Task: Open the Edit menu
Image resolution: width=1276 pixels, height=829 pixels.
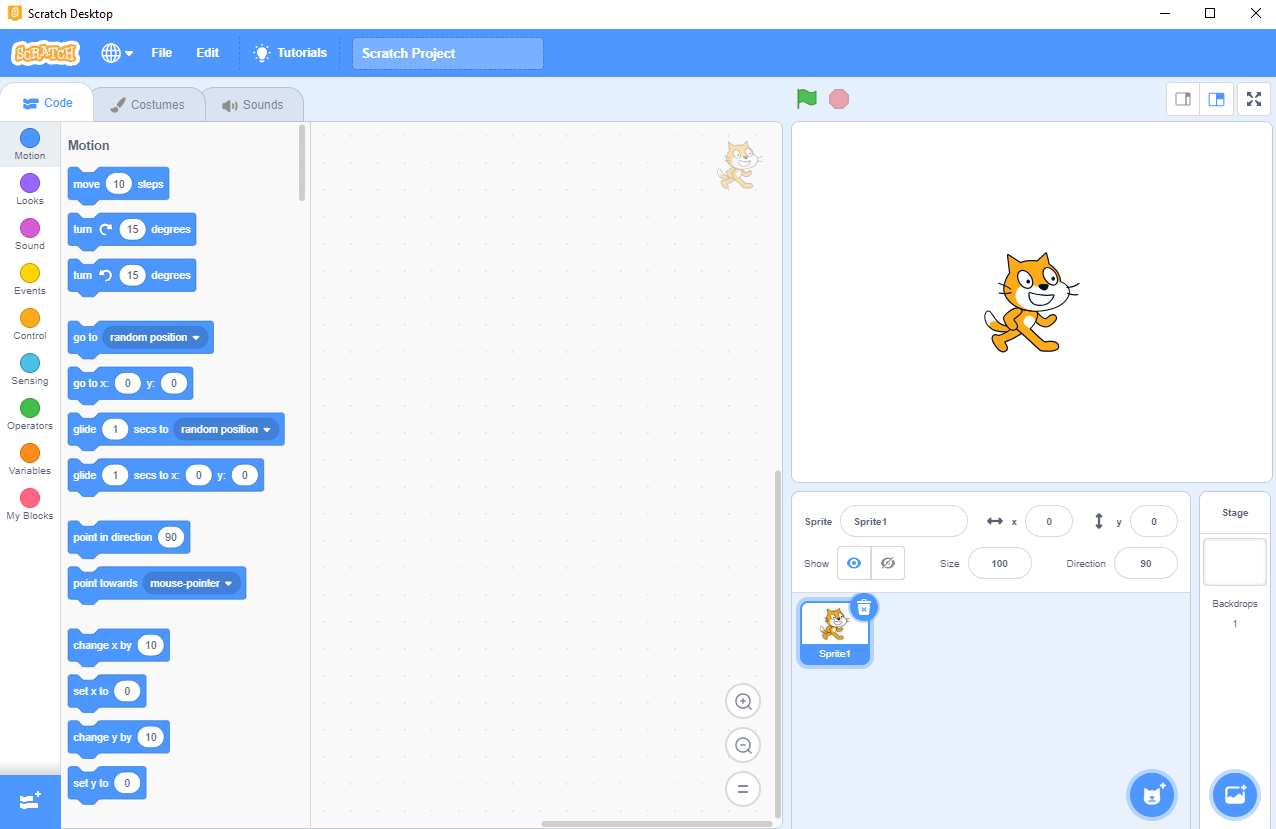Action: click(x=207, y=53)
